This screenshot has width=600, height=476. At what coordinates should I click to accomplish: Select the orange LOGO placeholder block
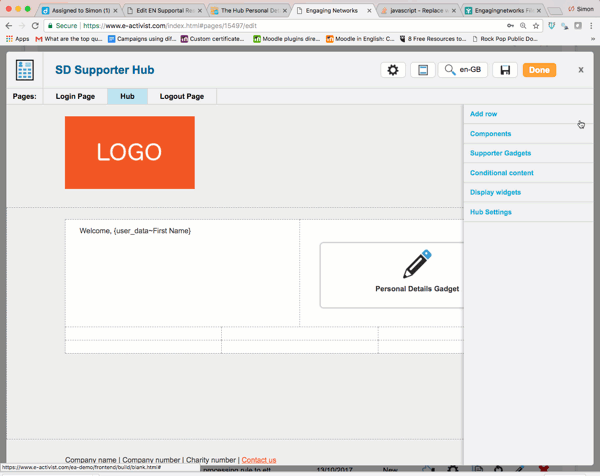click(x=130, y=152)
